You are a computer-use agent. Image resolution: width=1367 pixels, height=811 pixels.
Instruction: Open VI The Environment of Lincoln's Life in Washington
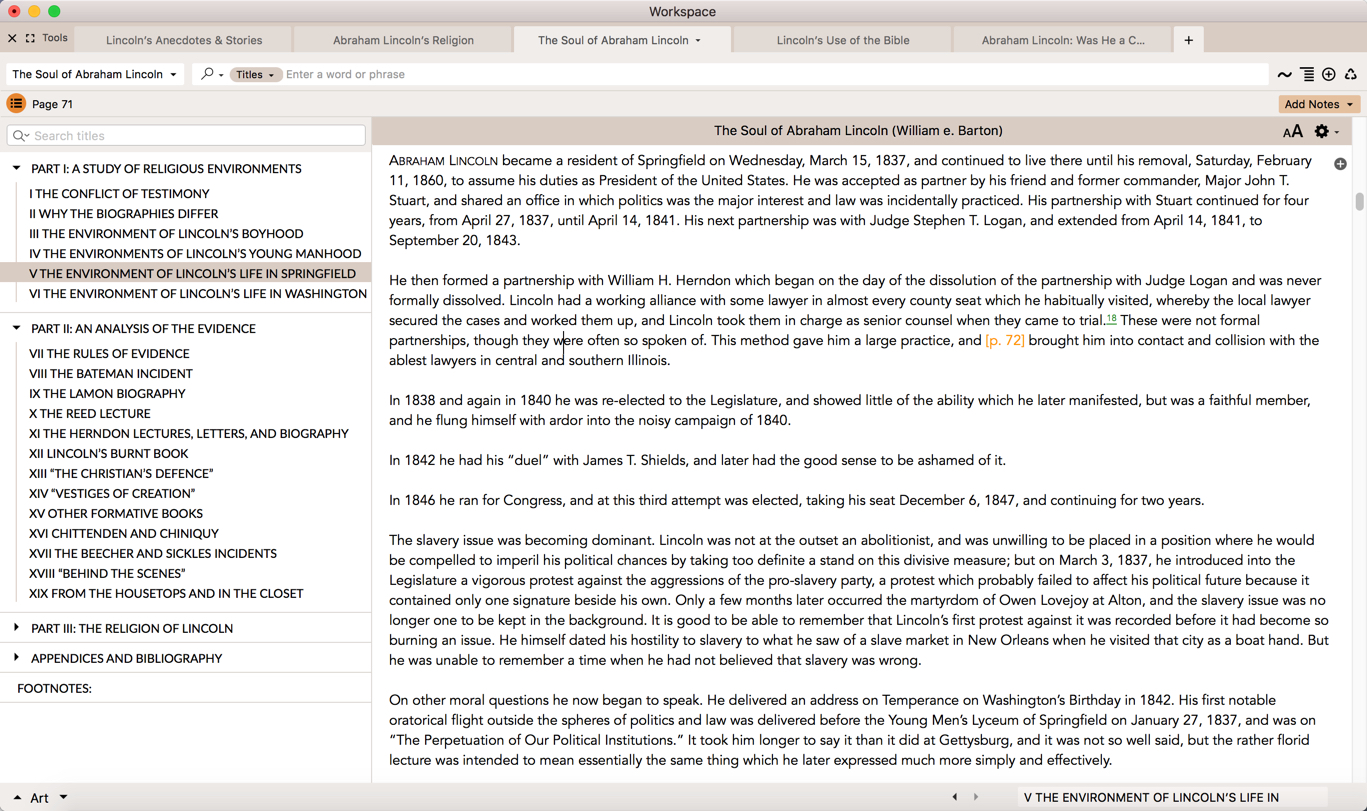point(198,293)
